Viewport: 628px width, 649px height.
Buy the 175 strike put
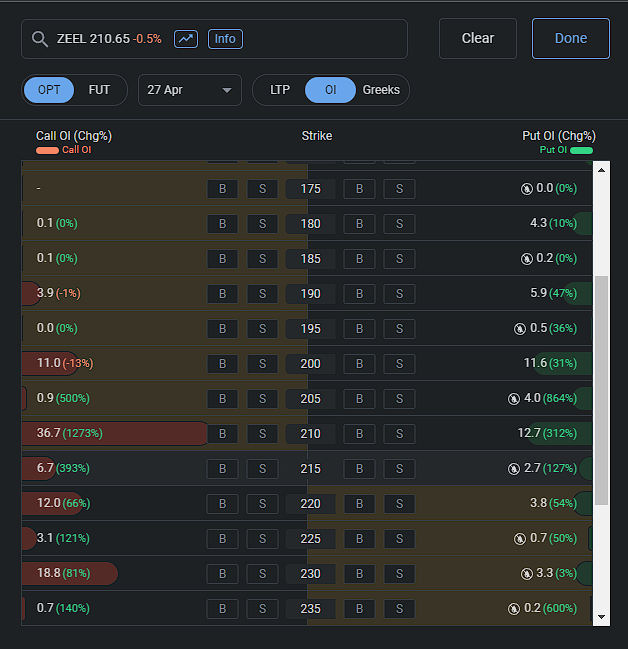(359, 189)
